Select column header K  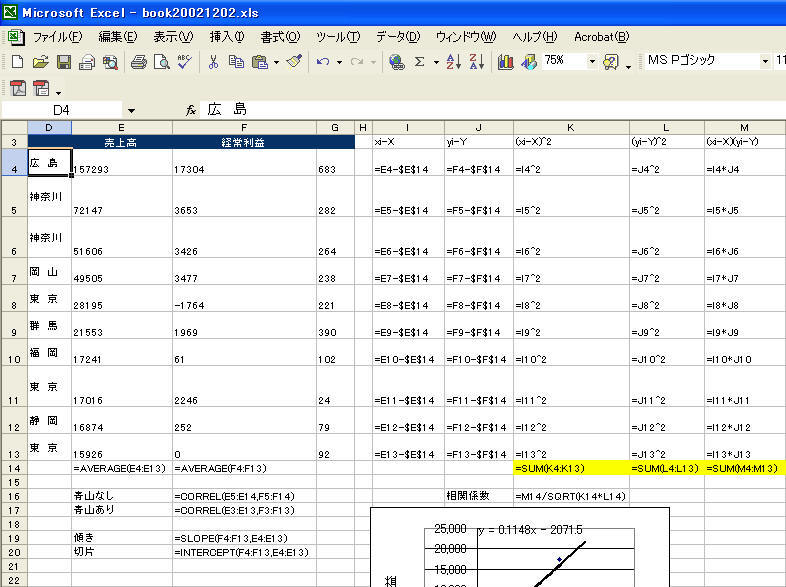[x=570, y=127]
